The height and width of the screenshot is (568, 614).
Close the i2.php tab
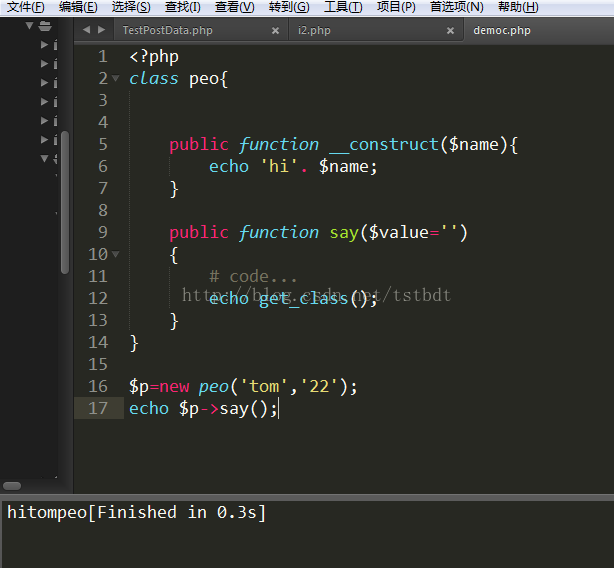click(x=450, y=31)
